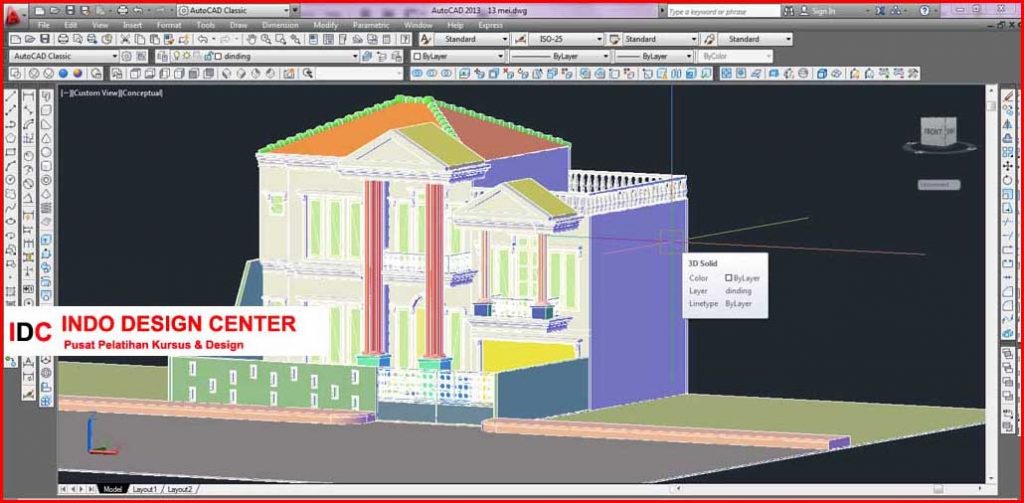
Task: Switch to the Layout1 tab
Action: coord(144,489)
